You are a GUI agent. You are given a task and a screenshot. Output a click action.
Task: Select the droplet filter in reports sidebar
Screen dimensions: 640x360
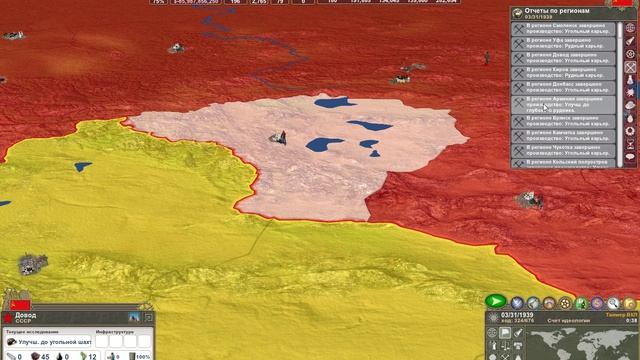[630, 118]
